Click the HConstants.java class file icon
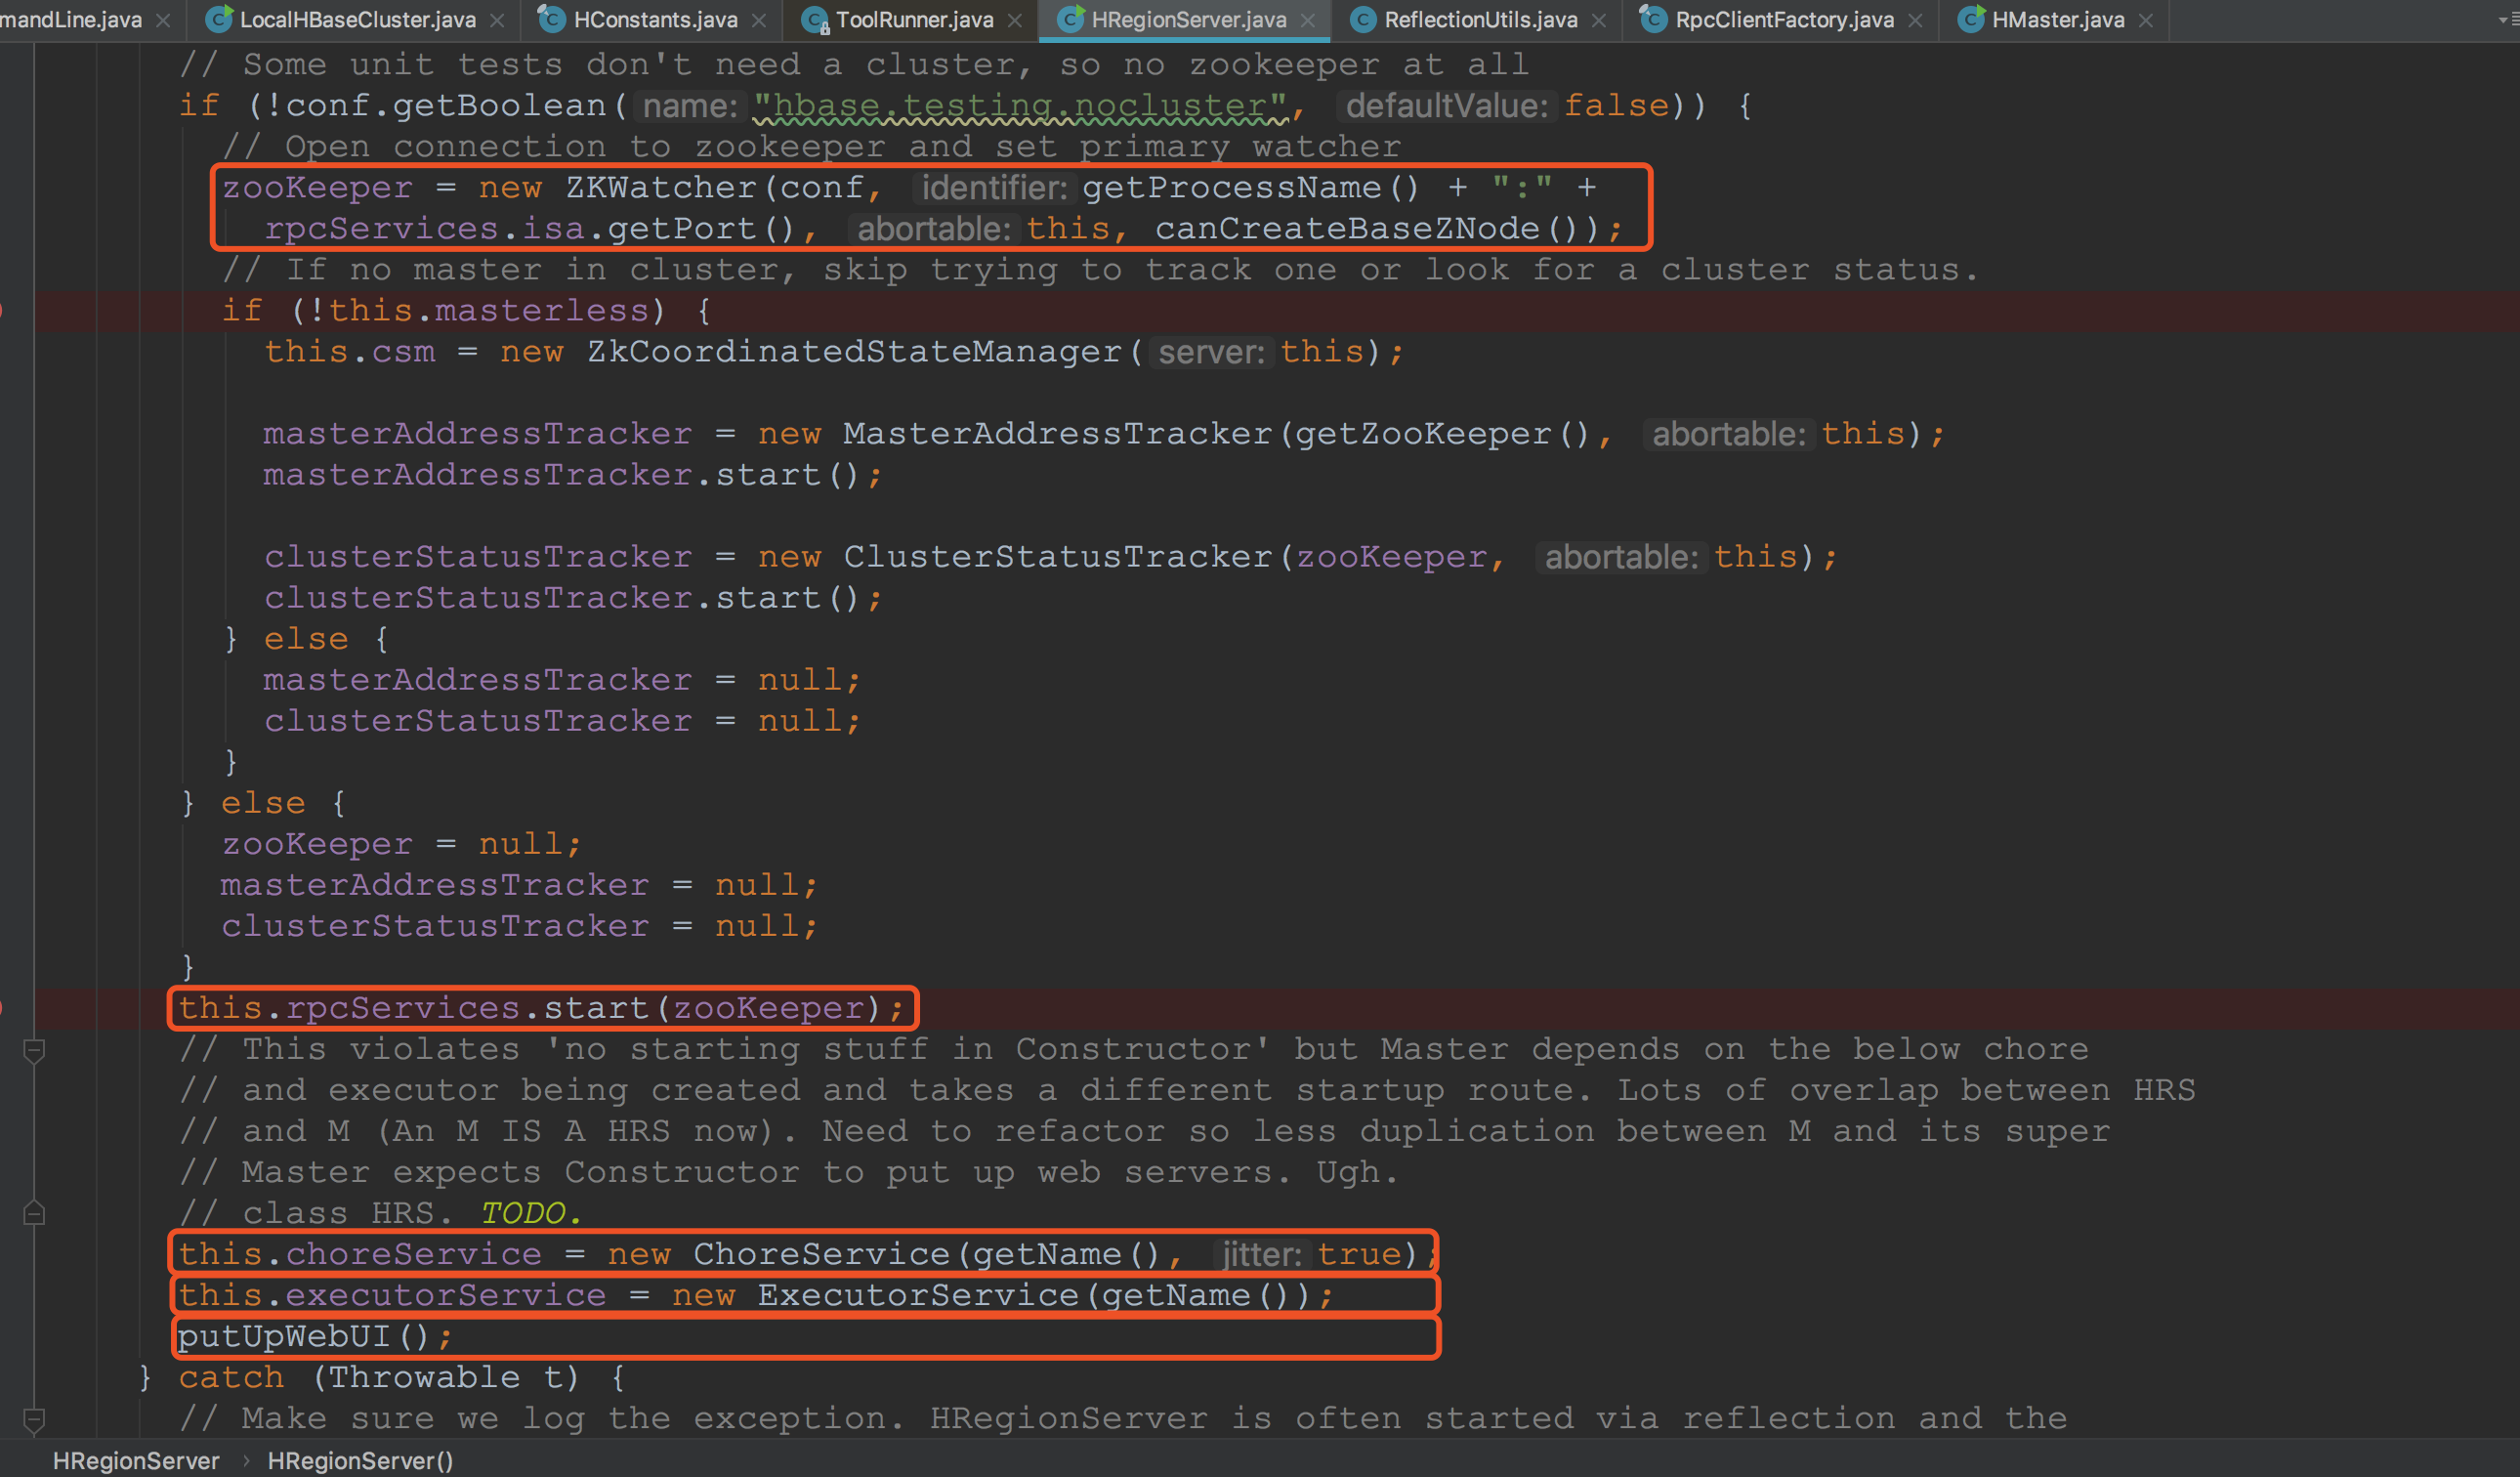The width and height of the screenshot is (2520, 1477). click(x=552, y=19)
